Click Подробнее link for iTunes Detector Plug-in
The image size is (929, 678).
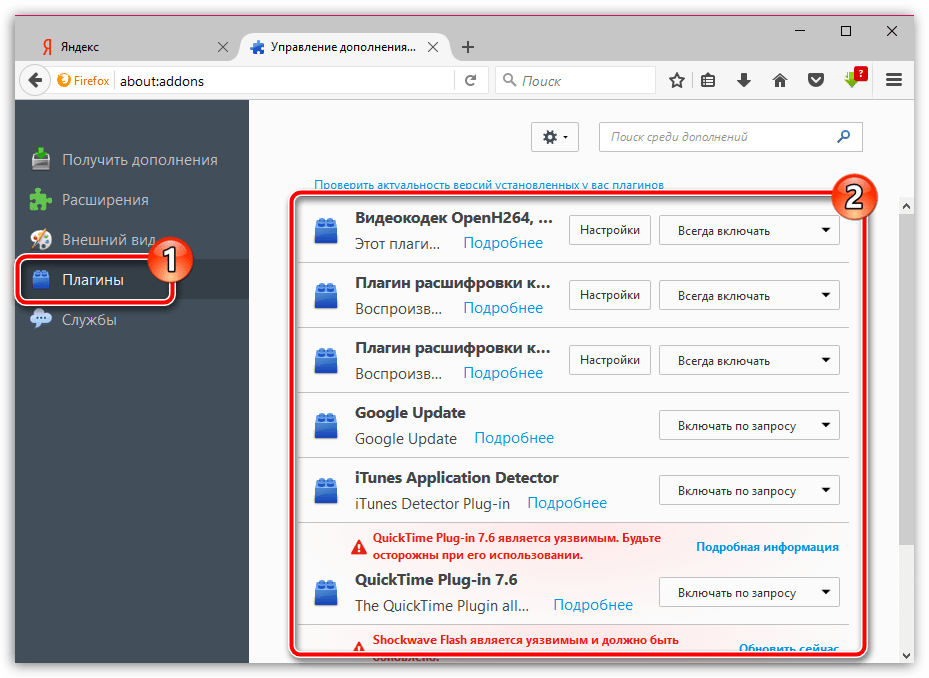(x=567, y=503)
